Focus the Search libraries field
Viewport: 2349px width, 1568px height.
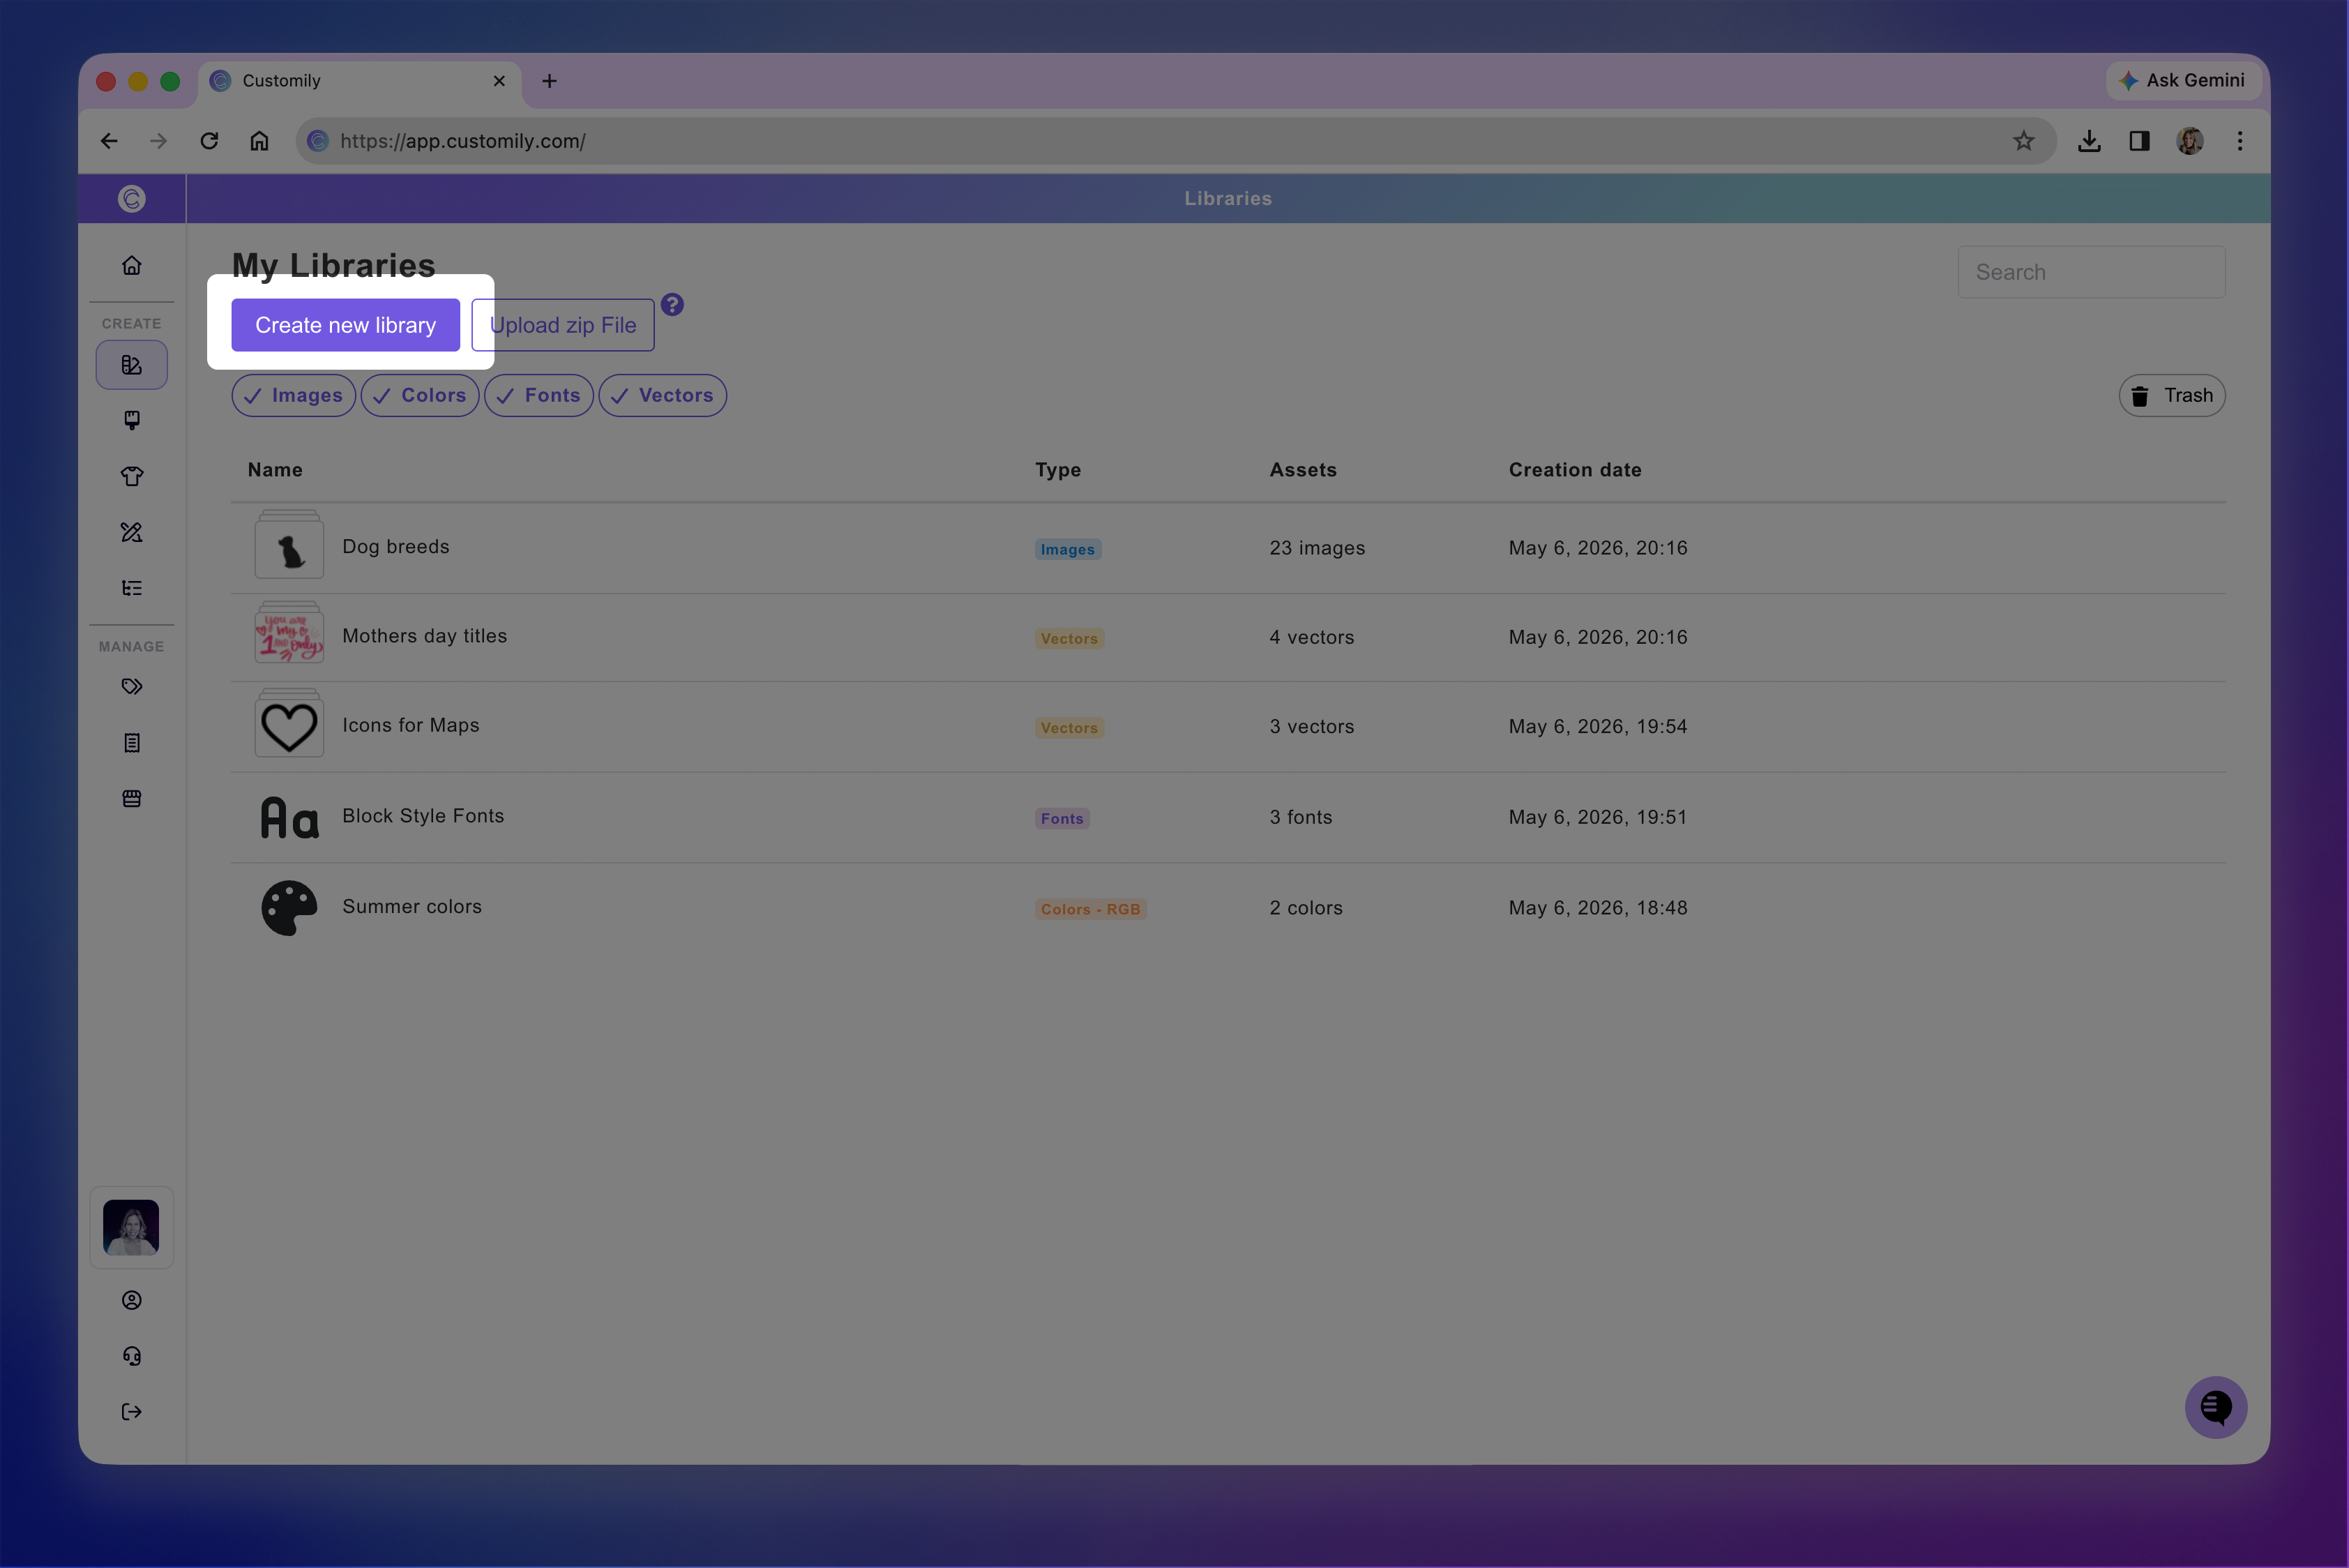click(2091, 272)
